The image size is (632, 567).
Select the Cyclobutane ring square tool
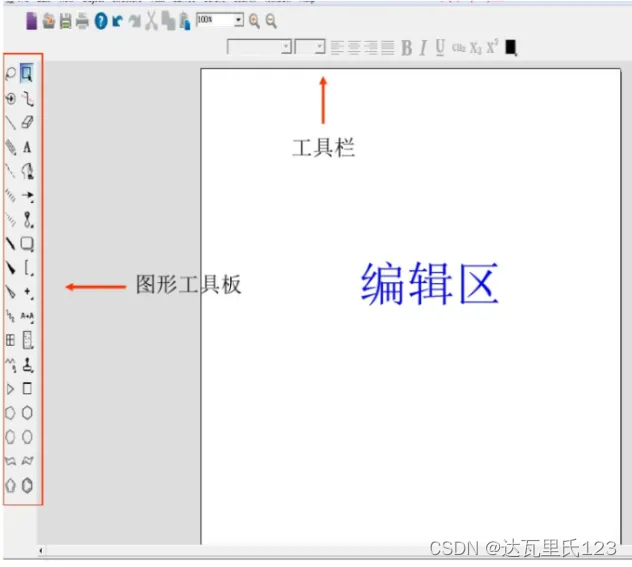click(27, 388)
